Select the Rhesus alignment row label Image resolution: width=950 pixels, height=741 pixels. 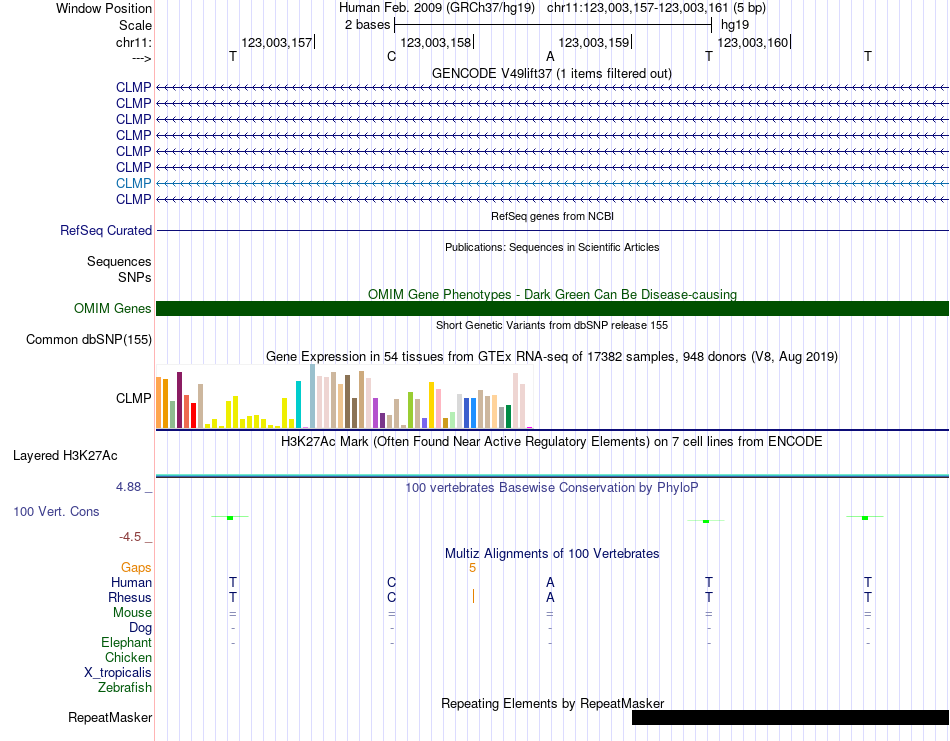click(x=130, y=597)
